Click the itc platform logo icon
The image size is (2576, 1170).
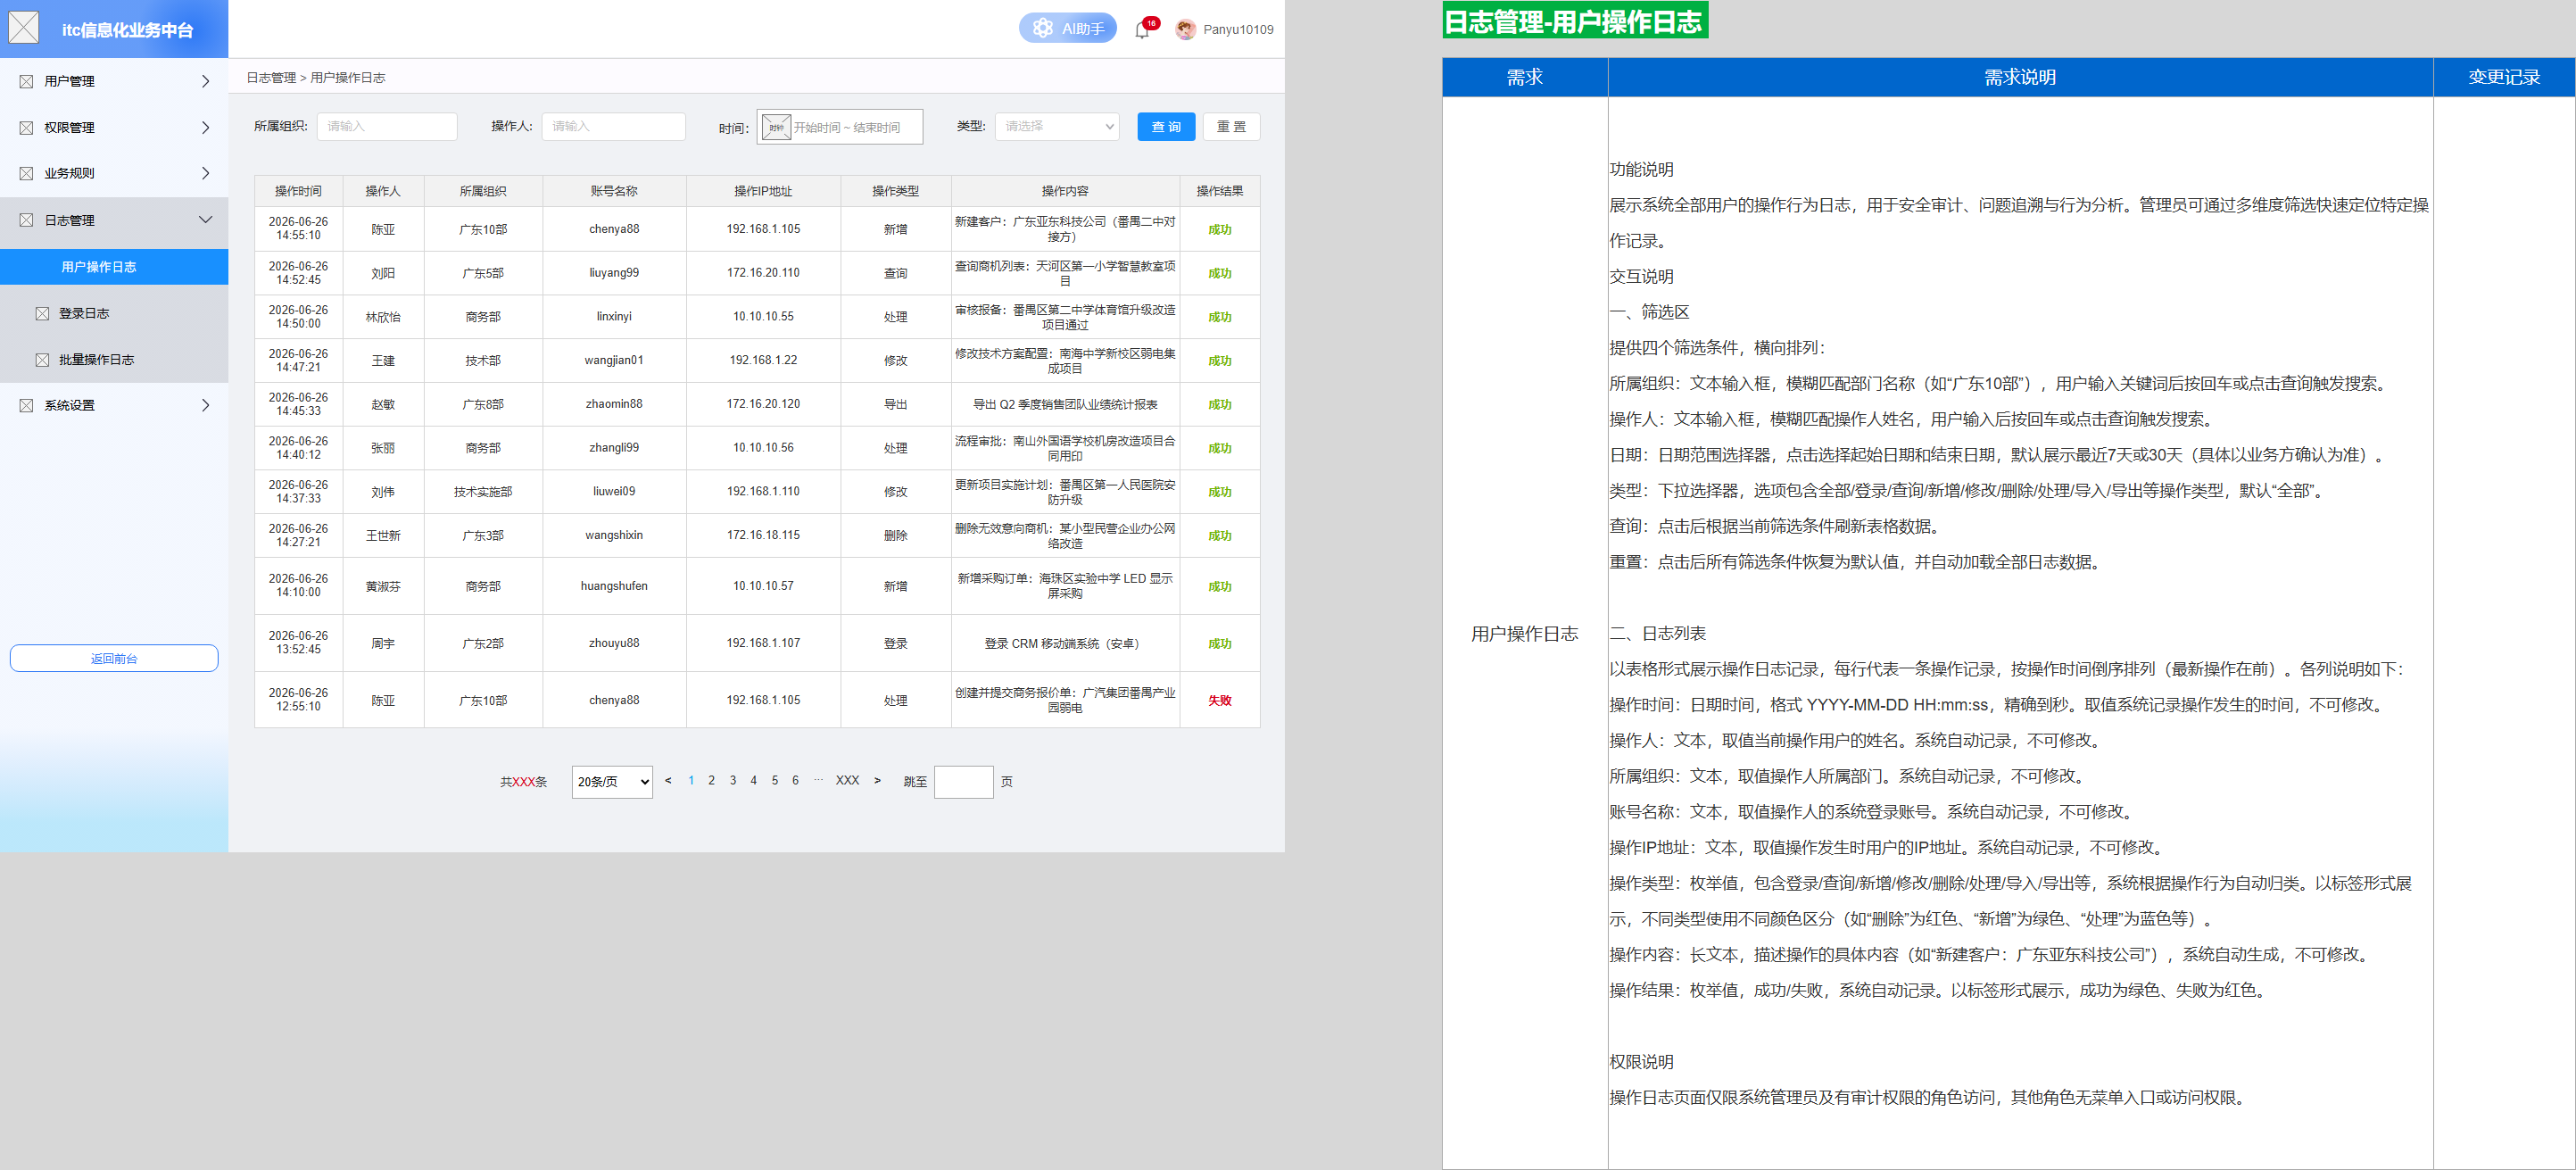coord(24,28)
